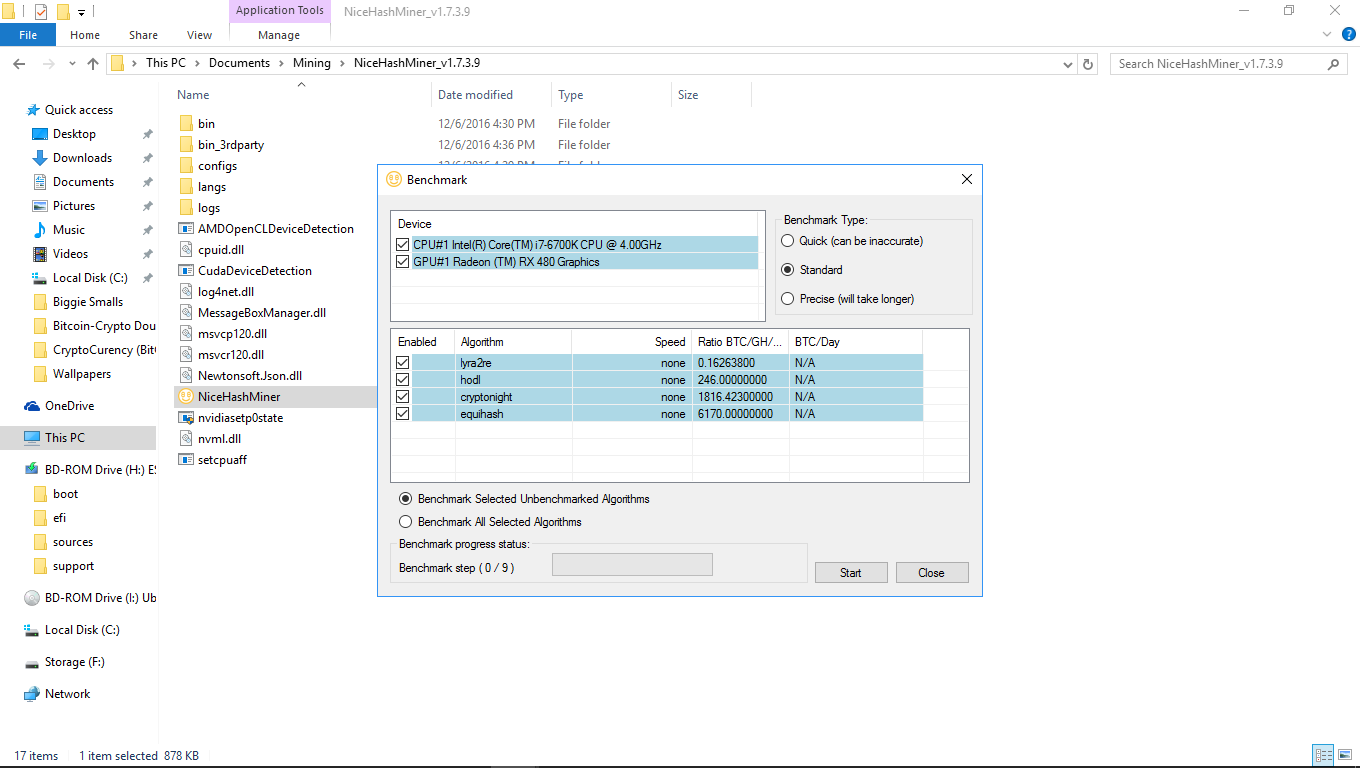
Task: Open Music from the sidebar icon
Action: tap(40, 230)
